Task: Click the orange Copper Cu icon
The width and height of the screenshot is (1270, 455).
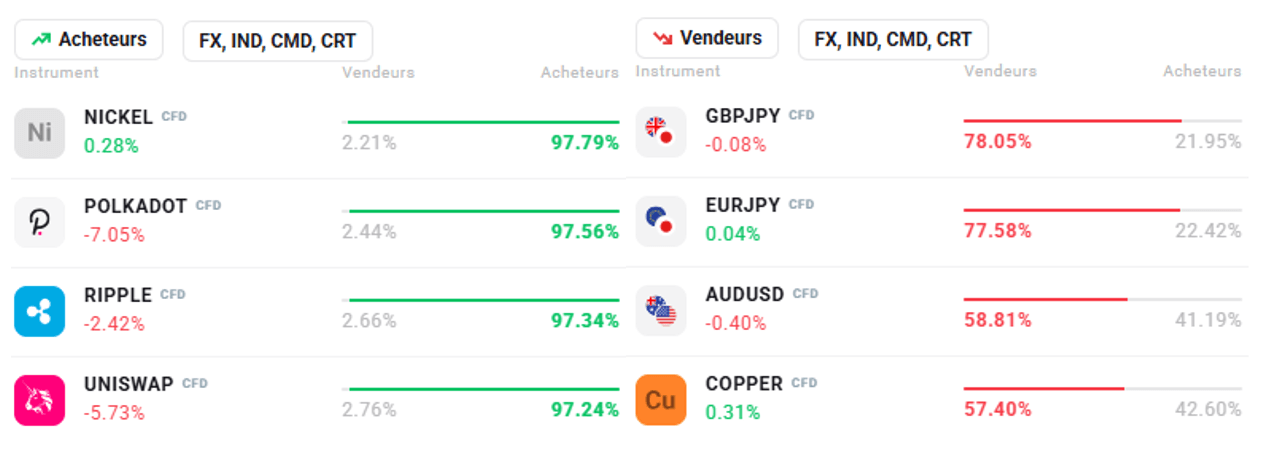Action: click(660, 400)
